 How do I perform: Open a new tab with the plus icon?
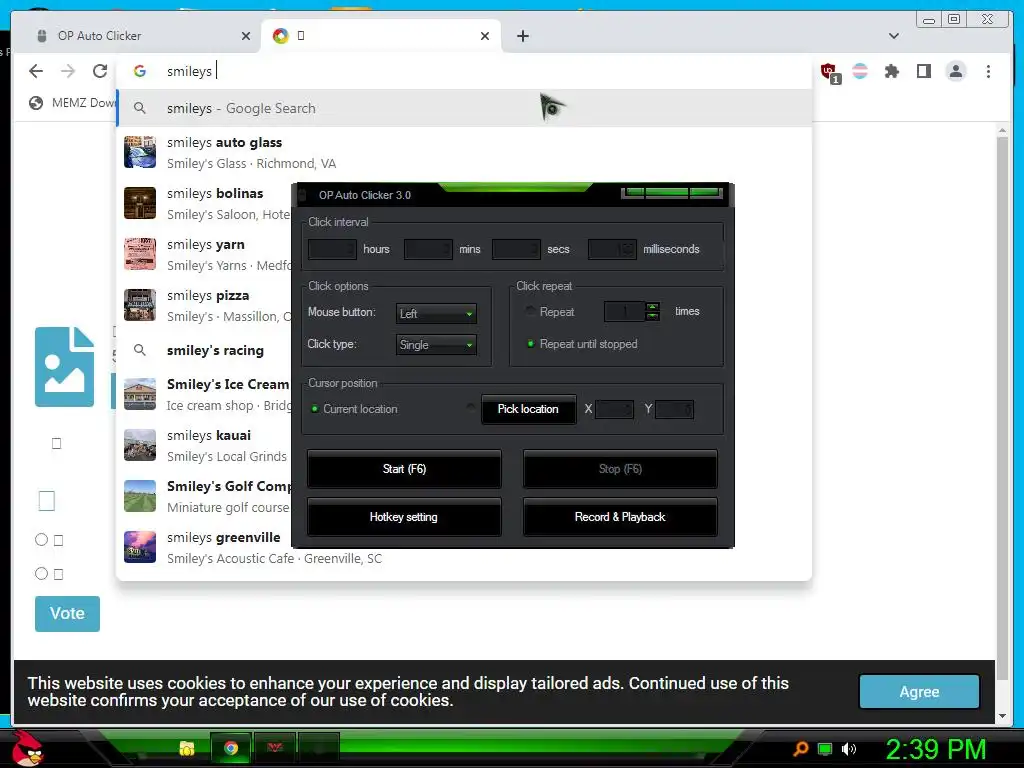[522, 36]
